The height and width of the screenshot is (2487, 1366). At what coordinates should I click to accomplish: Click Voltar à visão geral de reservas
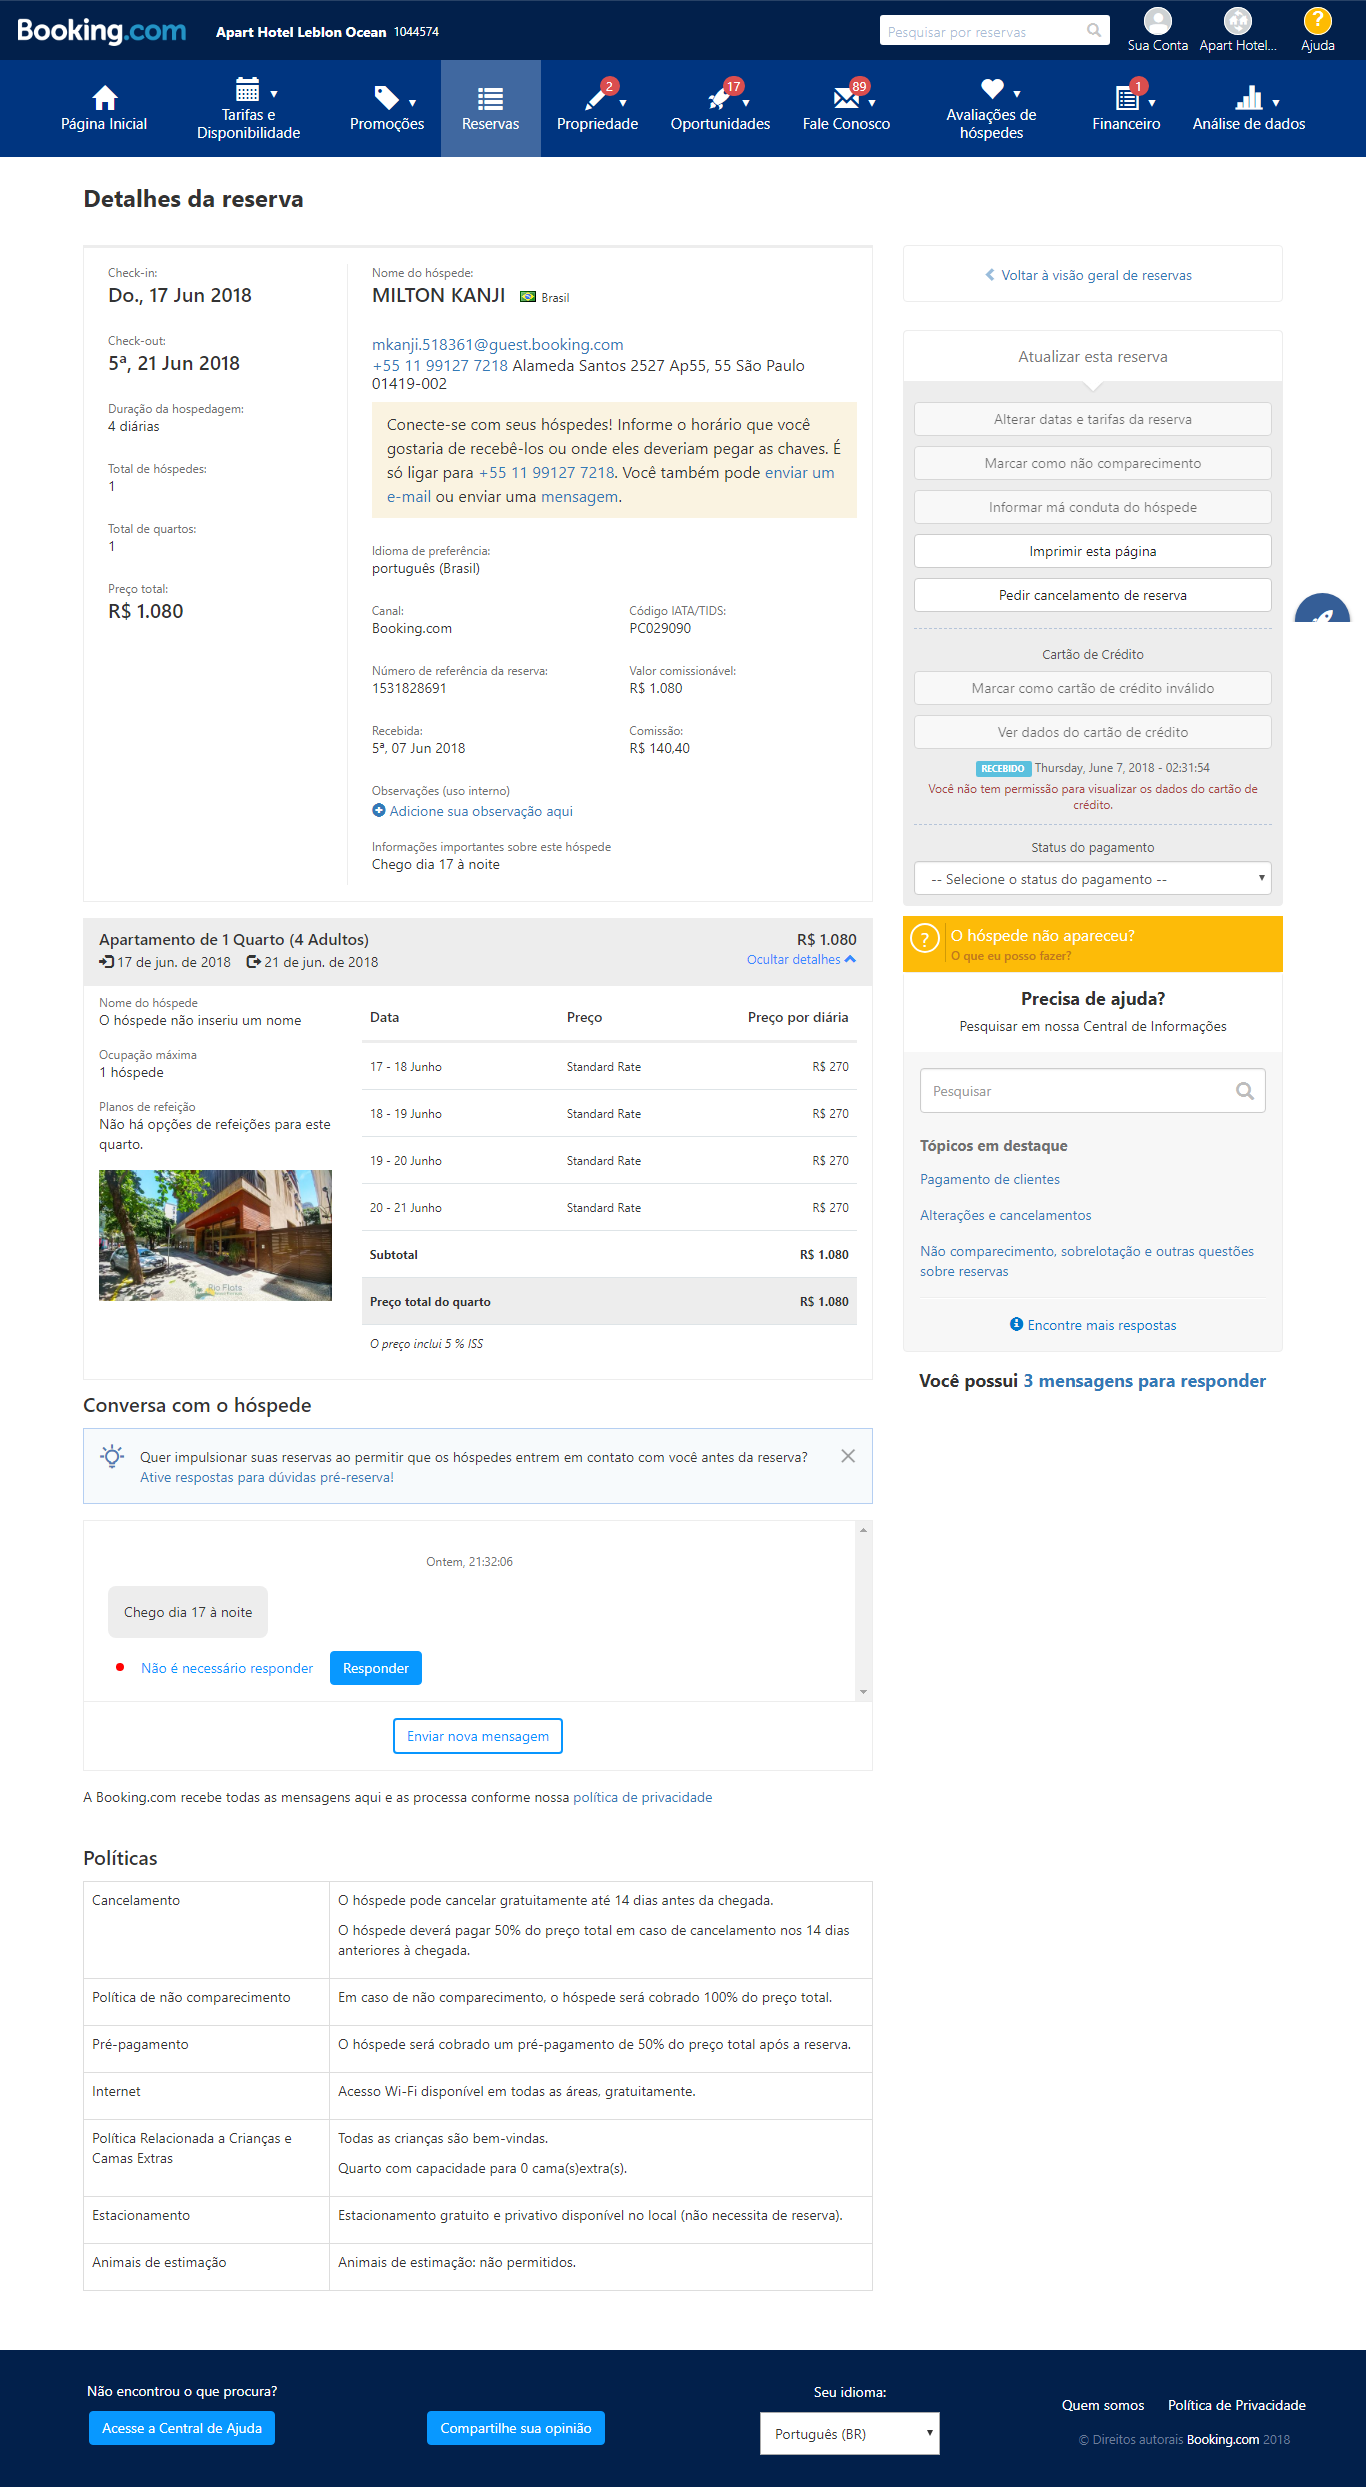pyautogui.click(x=1092, y=275)
